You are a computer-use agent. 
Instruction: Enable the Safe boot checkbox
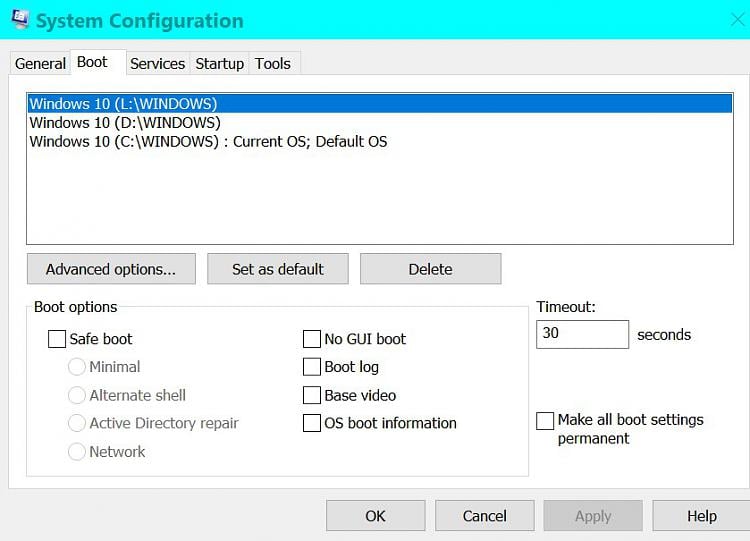click(x=57, y=339)
